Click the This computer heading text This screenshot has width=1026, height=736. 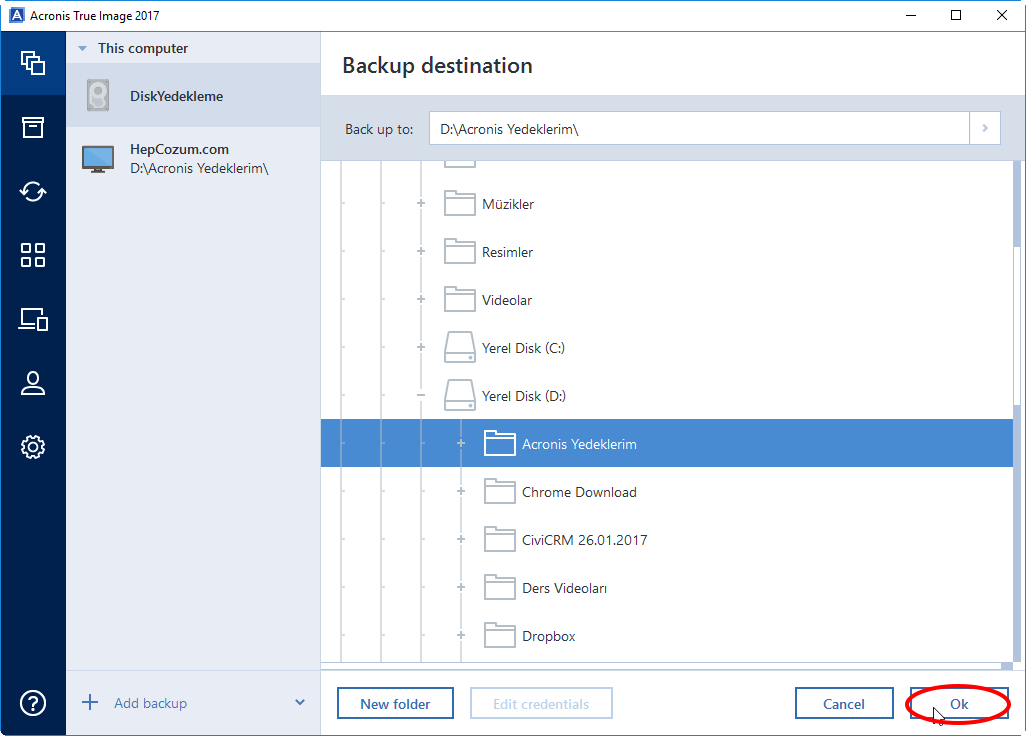(x=143, y=48)
